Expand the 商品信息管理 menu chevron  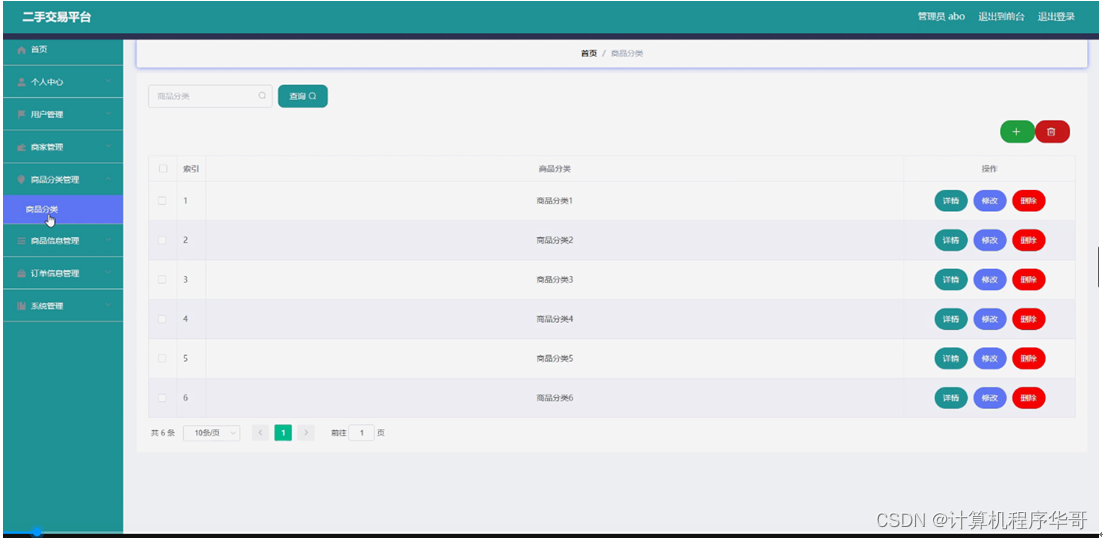pos(108,240)
